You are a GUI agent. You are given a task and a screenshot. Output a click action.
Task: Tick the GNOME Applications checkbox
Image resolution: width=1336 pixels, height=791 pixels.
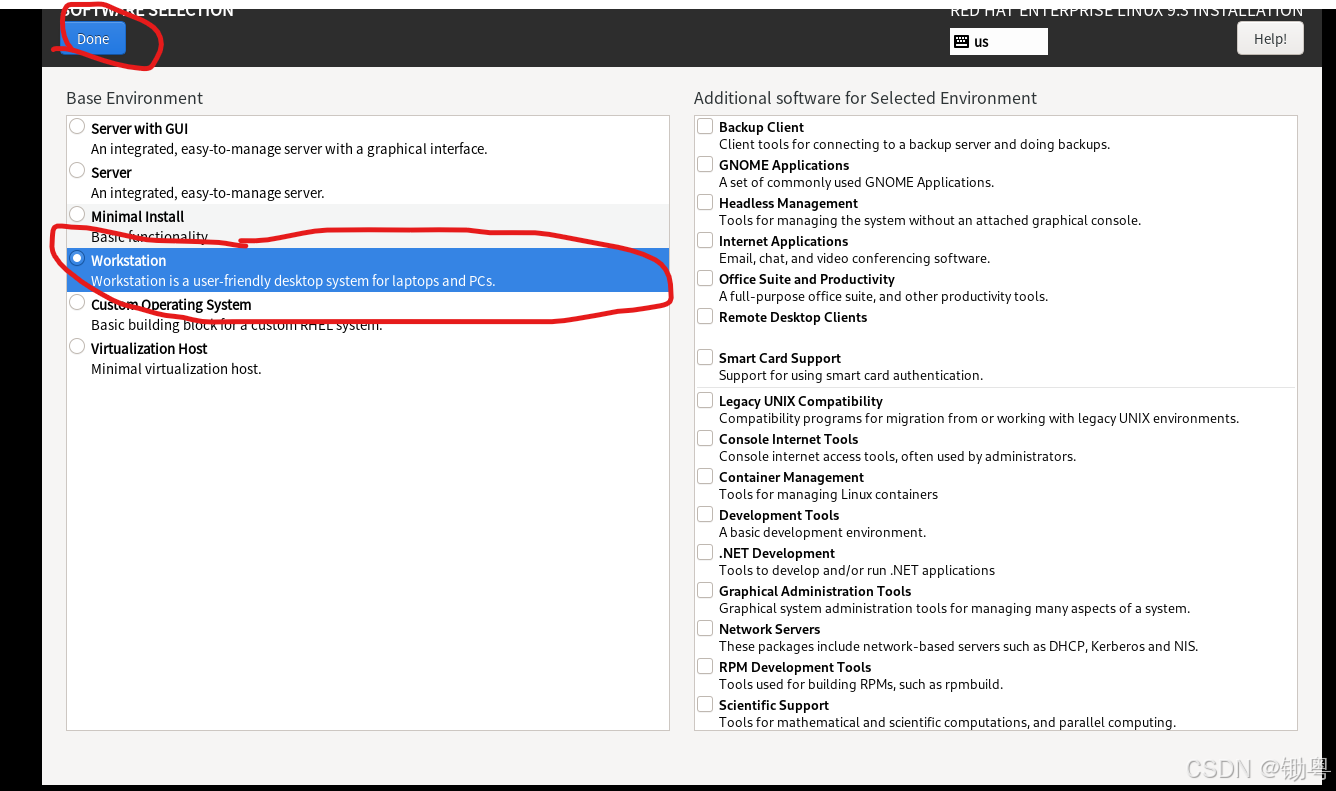pos(705,164)
